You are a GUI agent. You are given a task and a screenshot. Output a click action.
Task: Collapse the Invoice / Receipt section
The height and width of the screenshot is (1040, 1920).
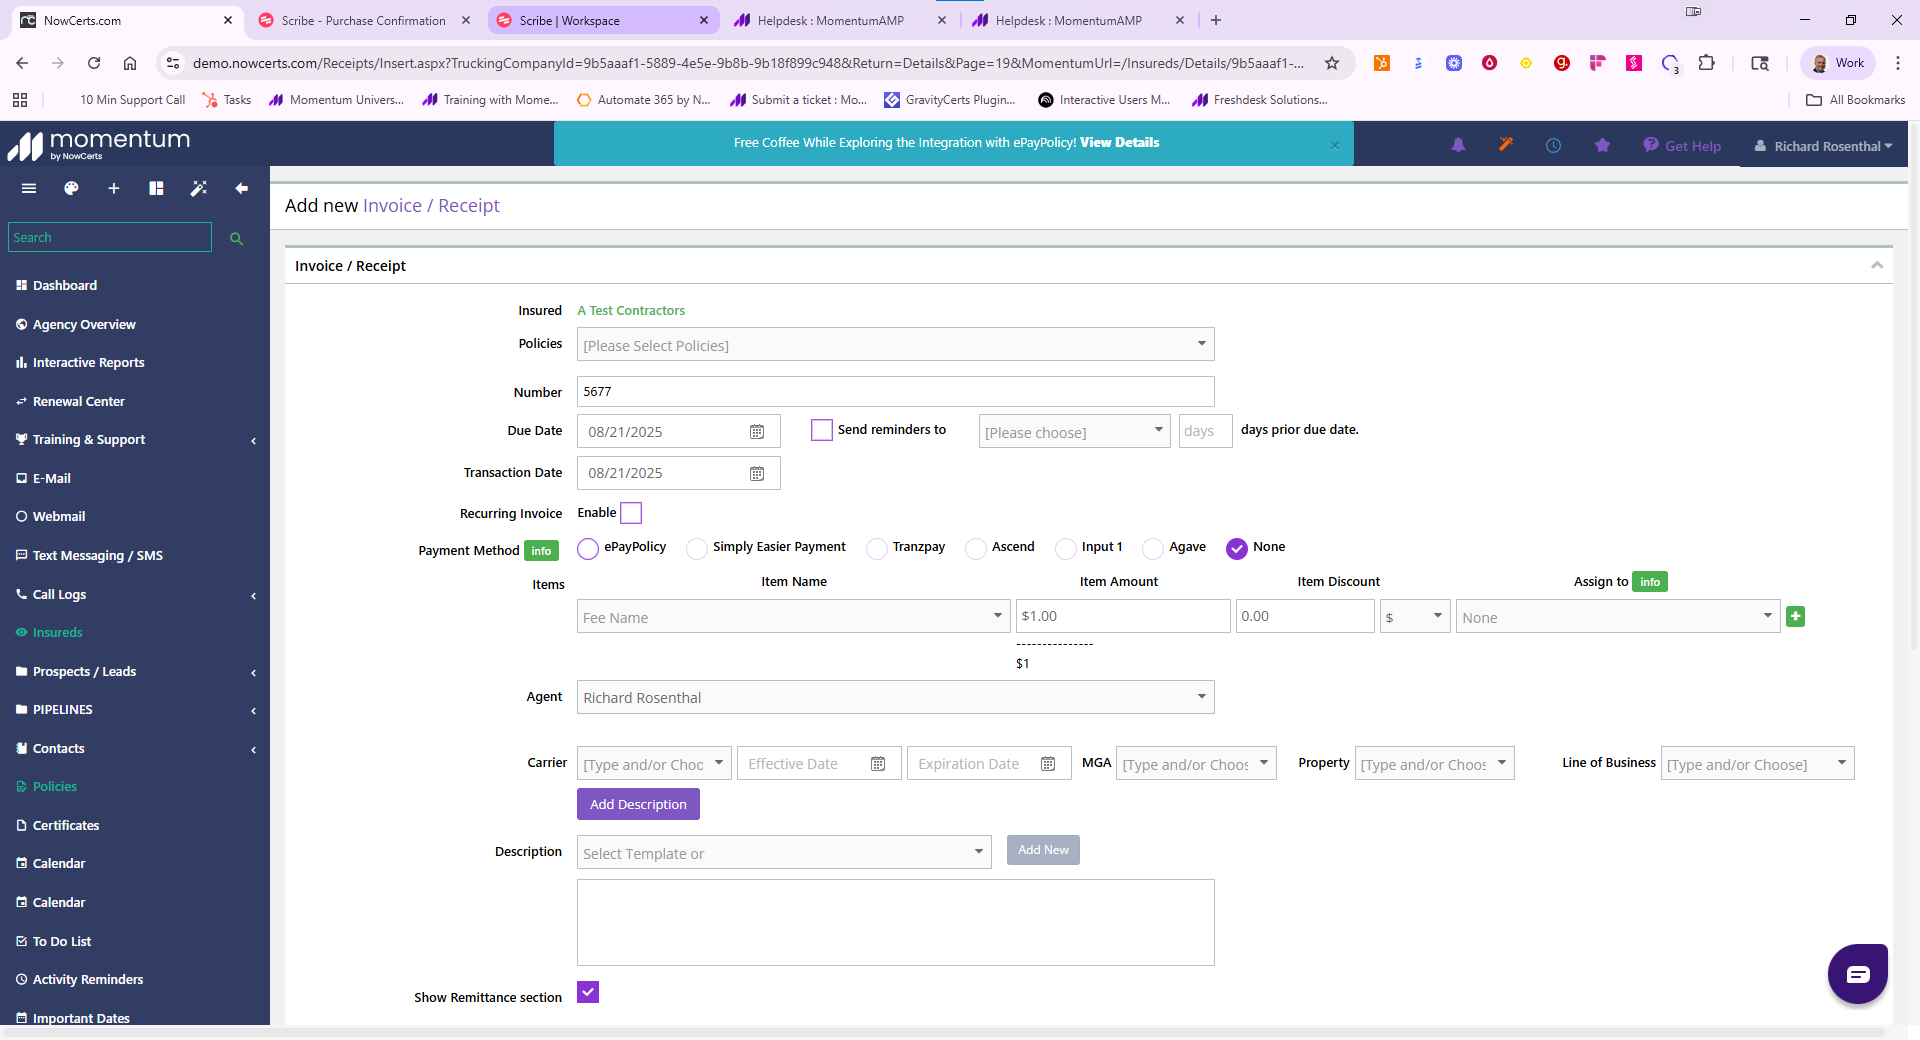click(1877, 265)
